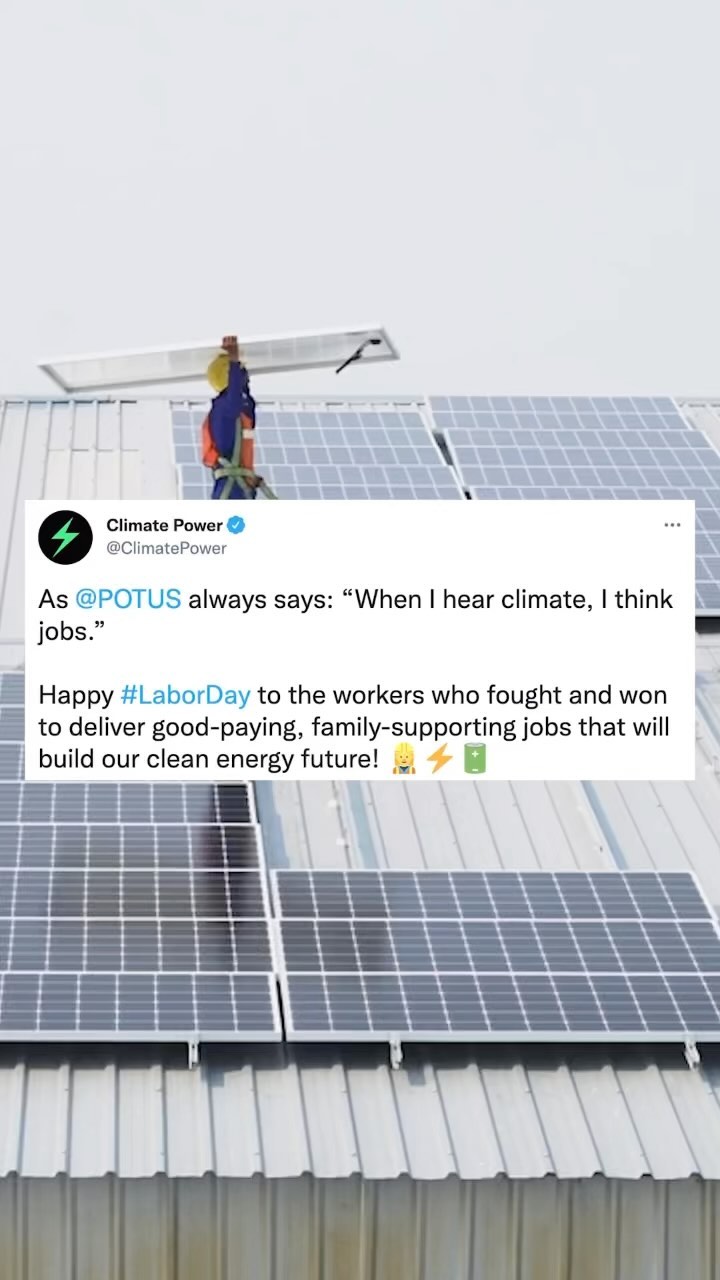Open the @POTUS mention link
Screen dimensions: 720x1280
128,600
